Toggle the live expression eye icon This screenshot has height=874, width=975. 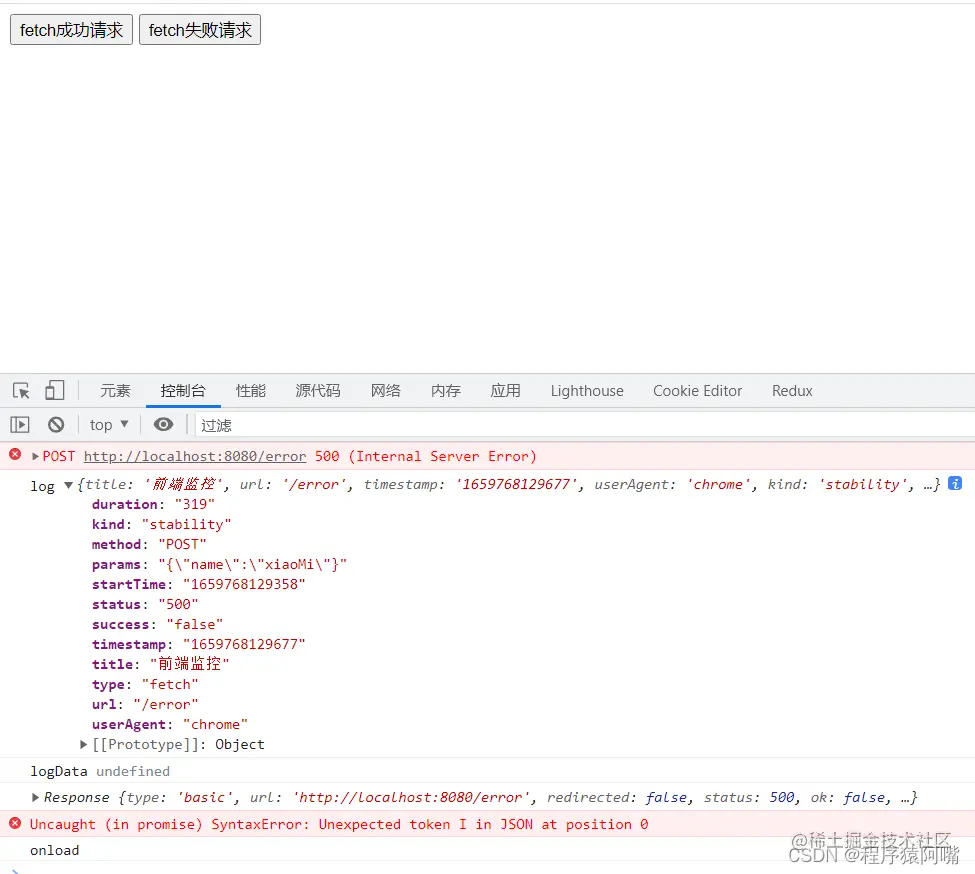point(164,425)
